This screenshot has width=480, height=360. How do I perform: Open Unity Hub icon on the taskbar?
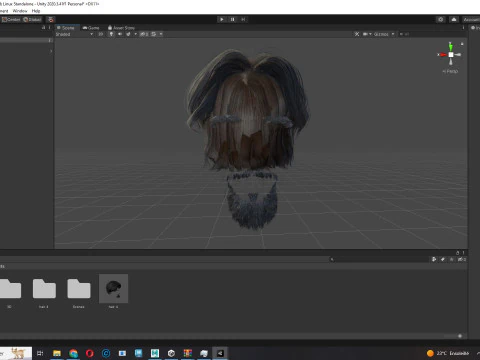(x=171, y=353)
